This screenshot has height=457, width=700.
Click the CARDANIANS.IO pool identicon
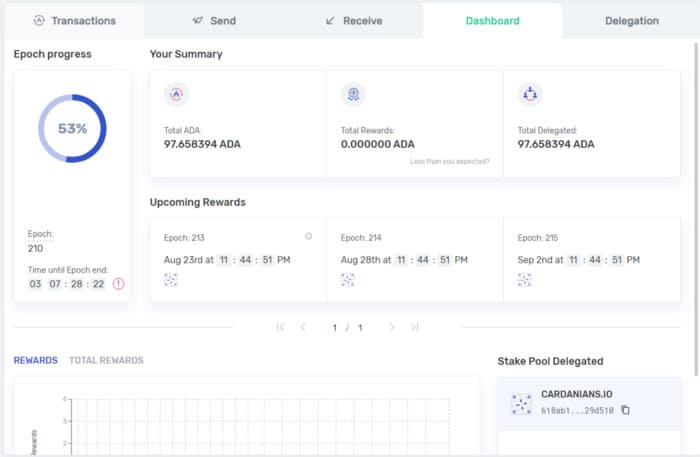pos(521,404)
